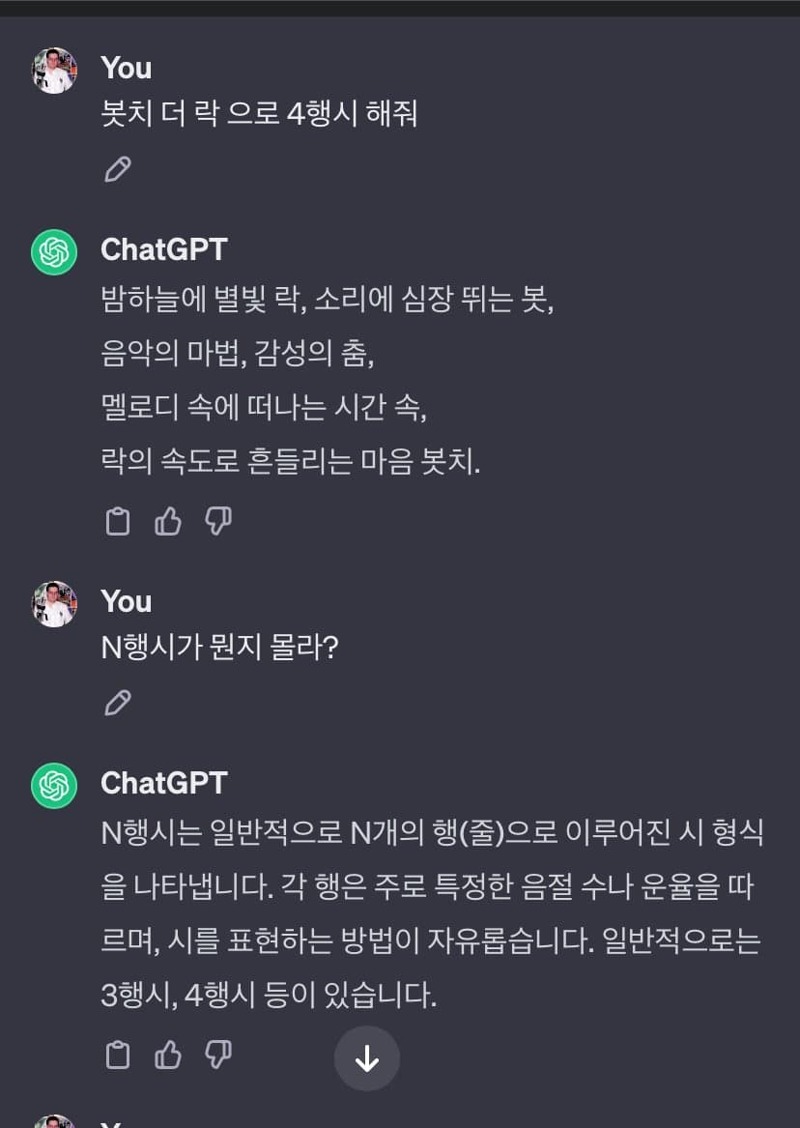Click the 'You' name above the first message

pyautogui.click(x=126, y=68)
